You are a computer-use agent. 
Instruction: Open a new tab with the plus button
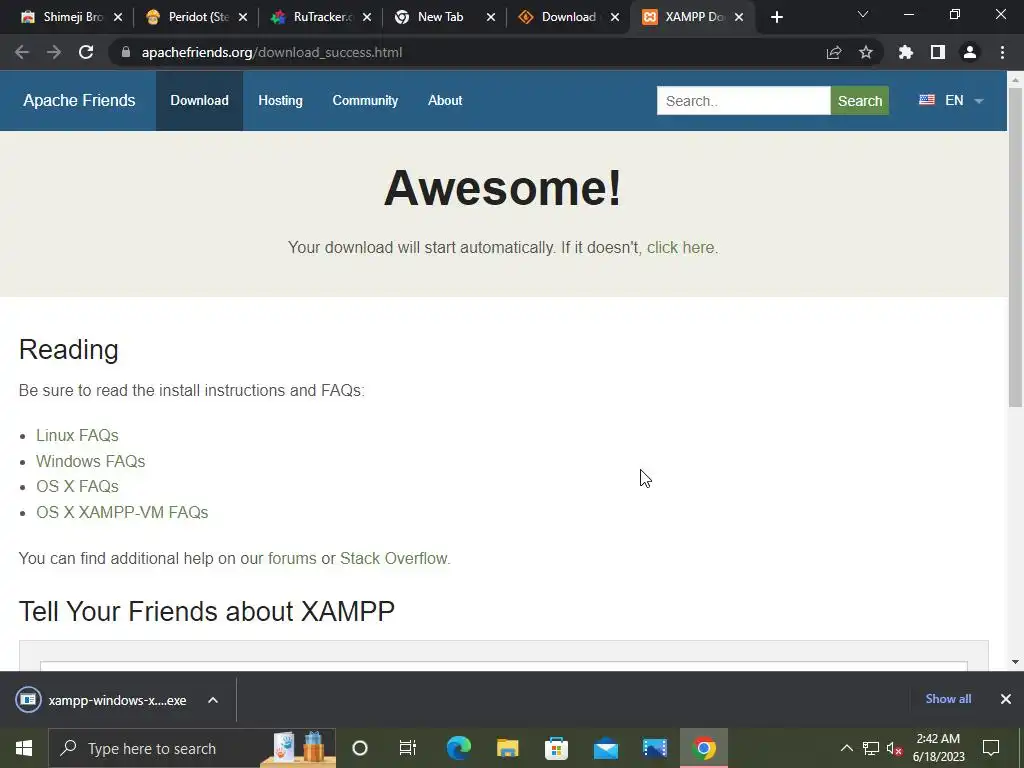[x=776, y=17]
